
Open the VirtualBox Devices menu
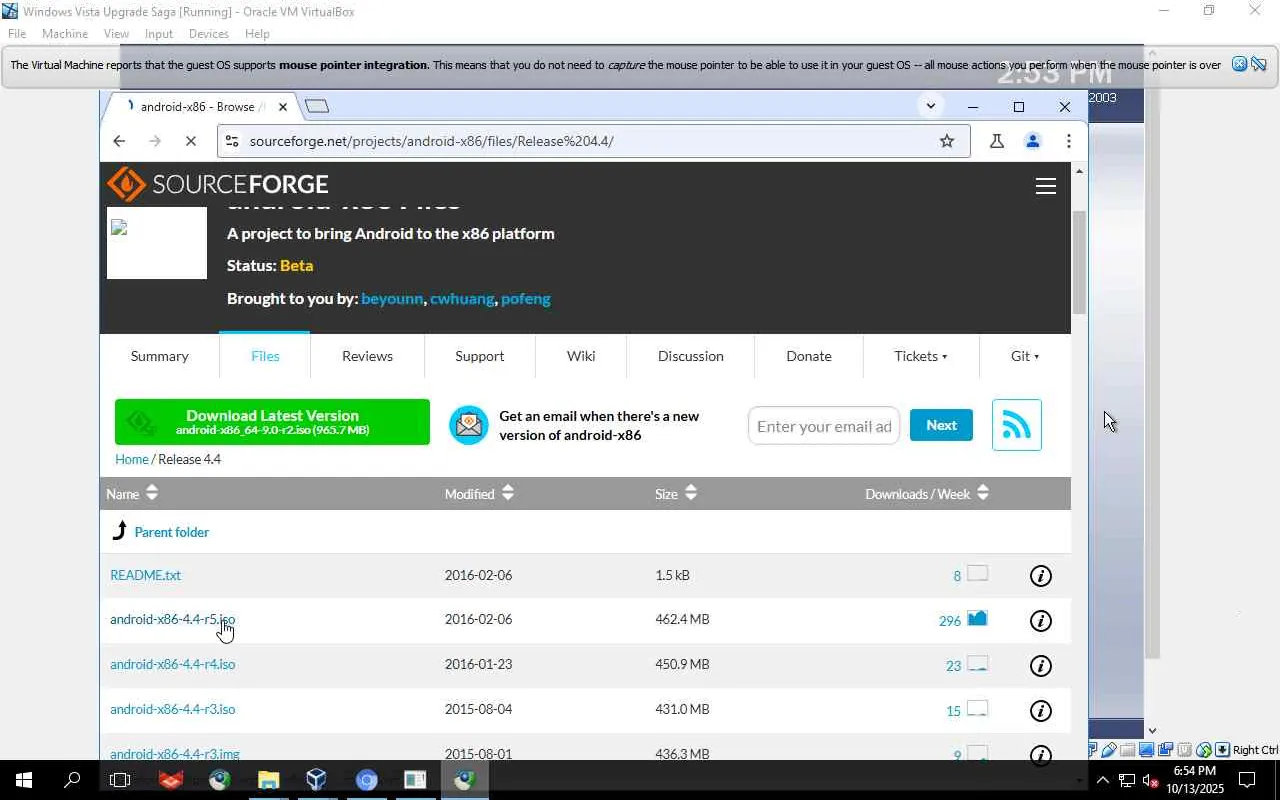coord(209,34)
